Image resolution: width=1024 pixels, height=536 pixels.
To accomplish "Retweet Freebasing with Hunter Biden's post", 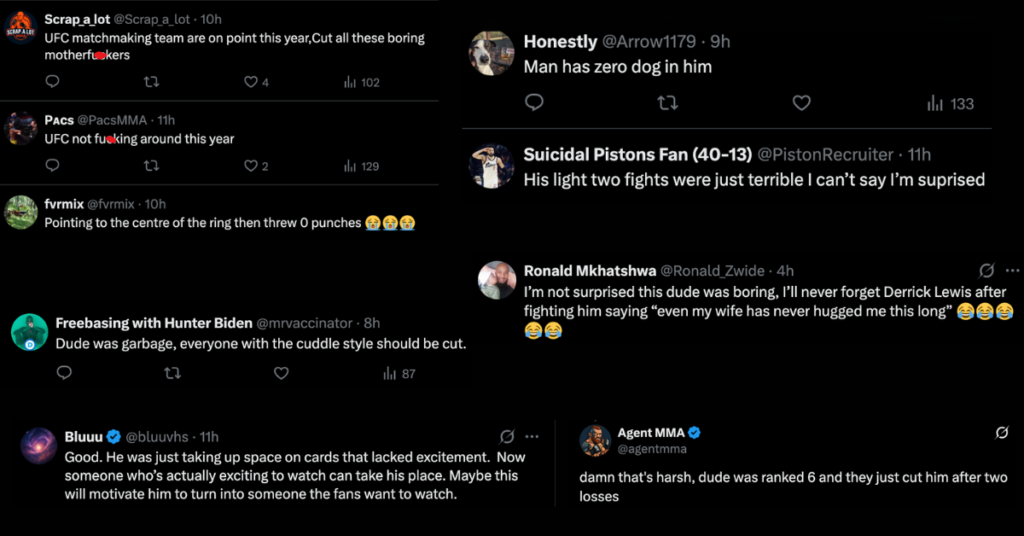I will pos(172,373).
